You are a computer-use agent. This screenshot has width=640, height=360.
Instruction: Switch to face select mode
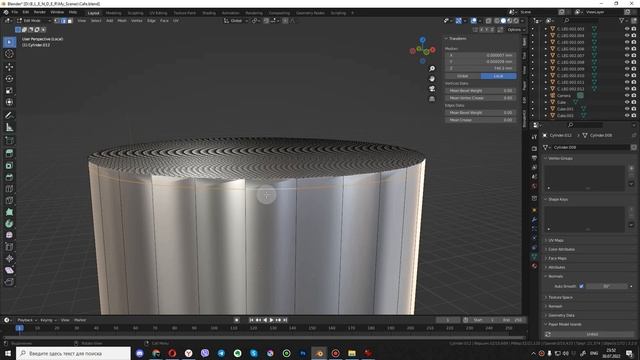[x=70, y=20]
